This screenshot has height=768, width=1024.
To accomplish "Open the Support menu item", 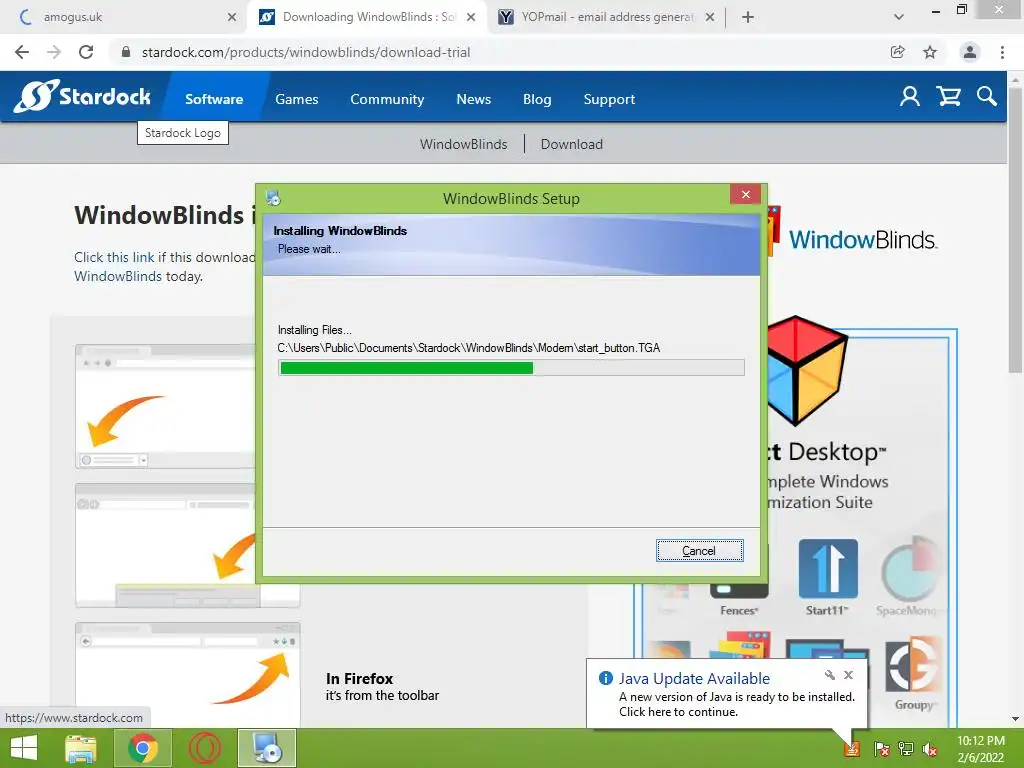I will 609,99.
